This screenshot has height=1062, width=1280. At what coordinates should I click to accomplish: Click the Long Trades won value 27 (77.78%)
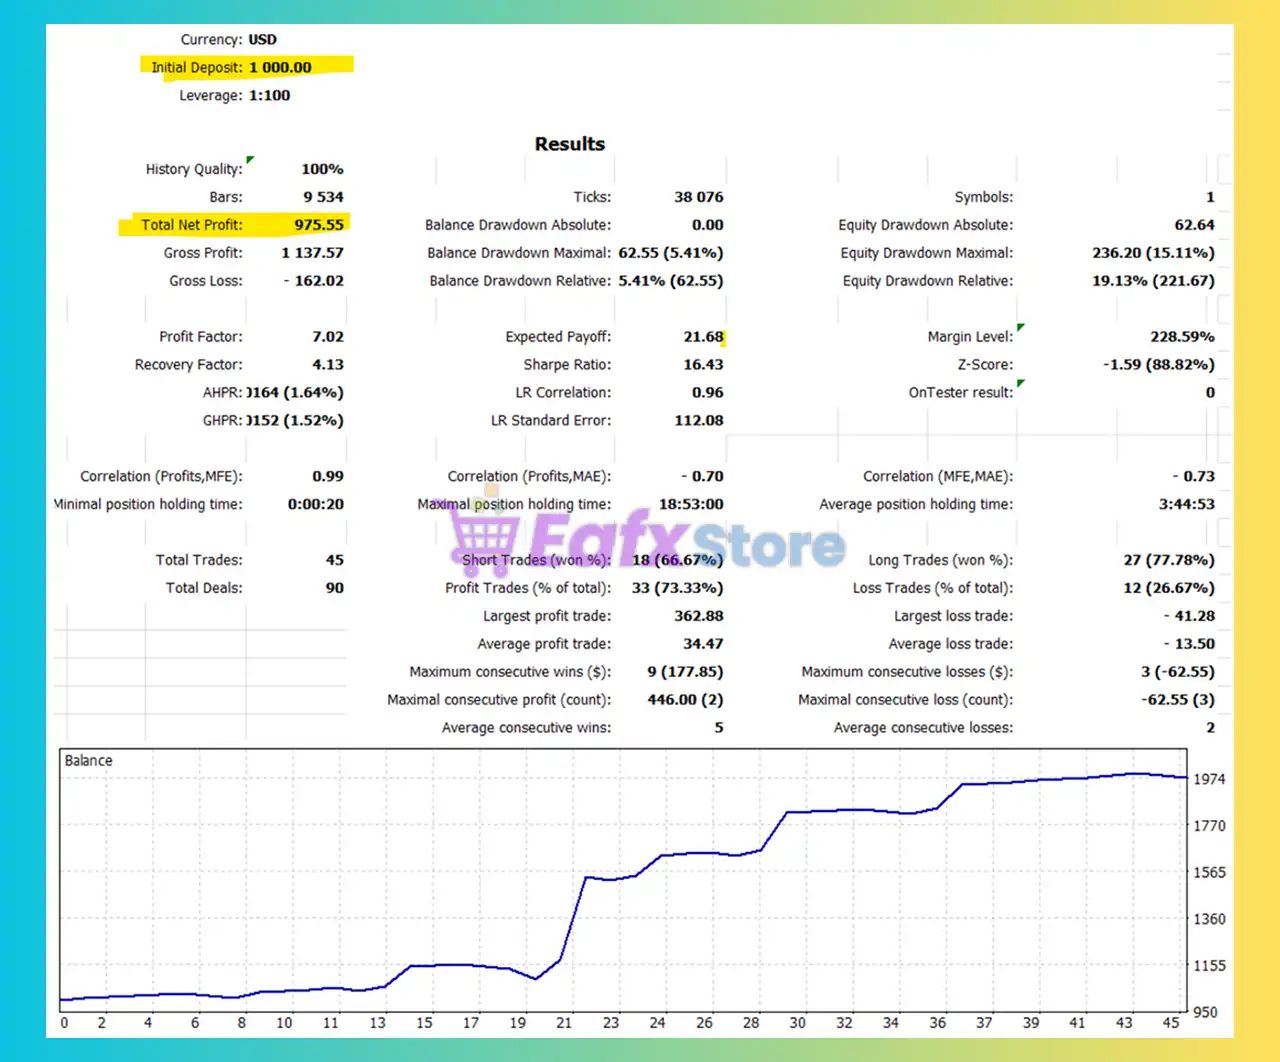1168,560
